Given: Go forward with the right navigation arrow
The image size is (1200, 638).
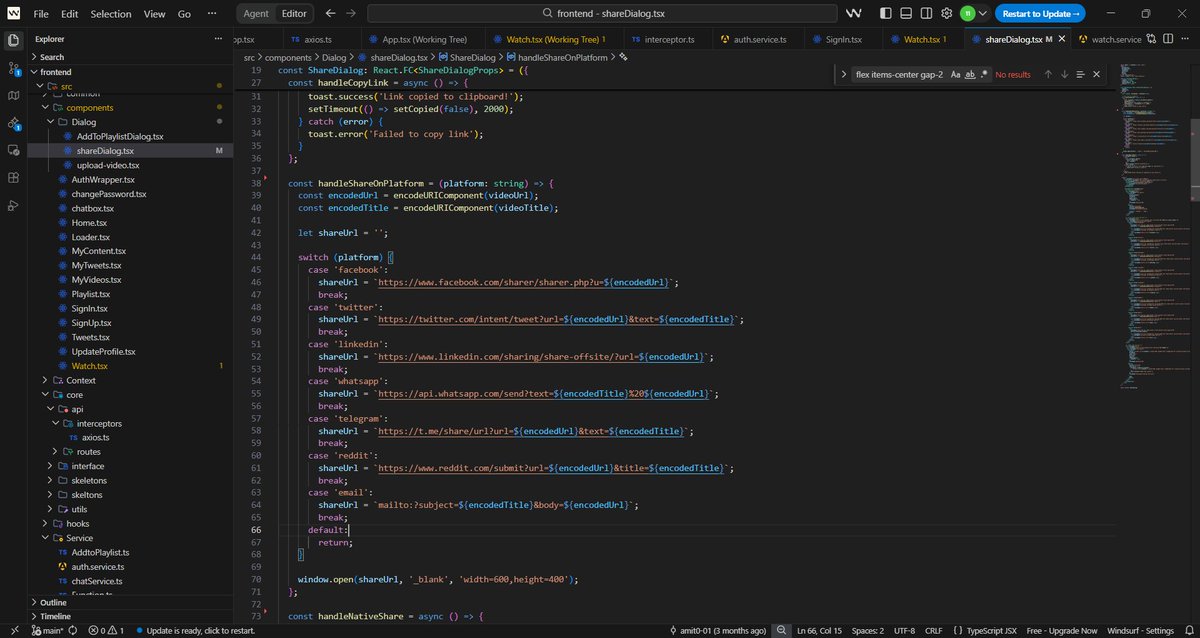Looking at the screenshot, I should [353, 14].
